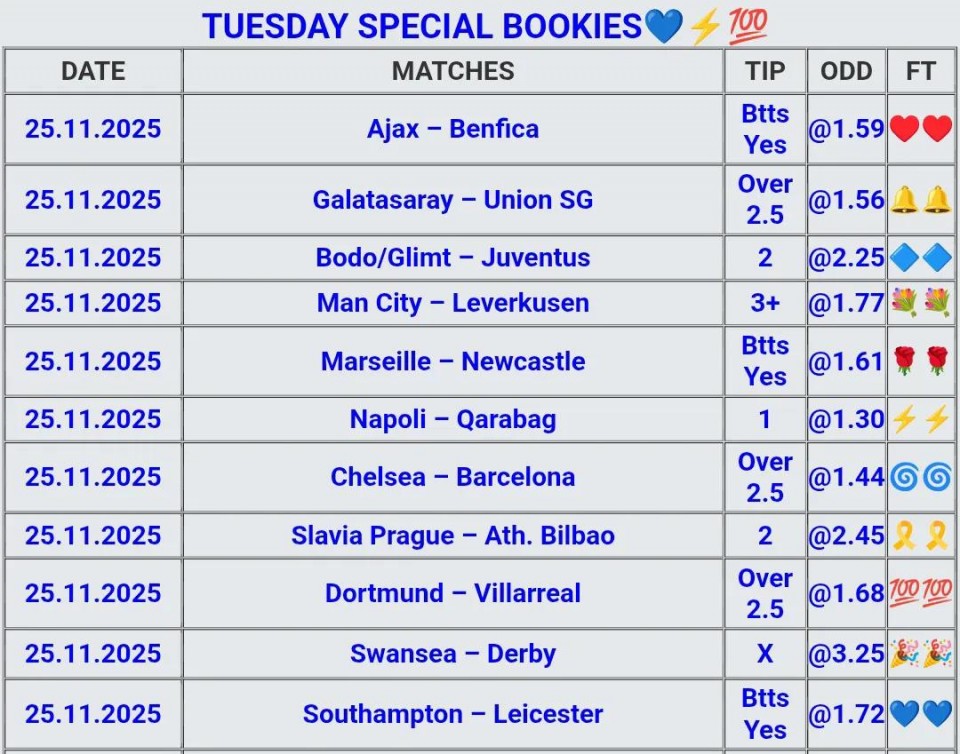The width and height of the screenshot is (960, 754).
Task: Select the Swansea – Derby match
Action: coord(453,654)
